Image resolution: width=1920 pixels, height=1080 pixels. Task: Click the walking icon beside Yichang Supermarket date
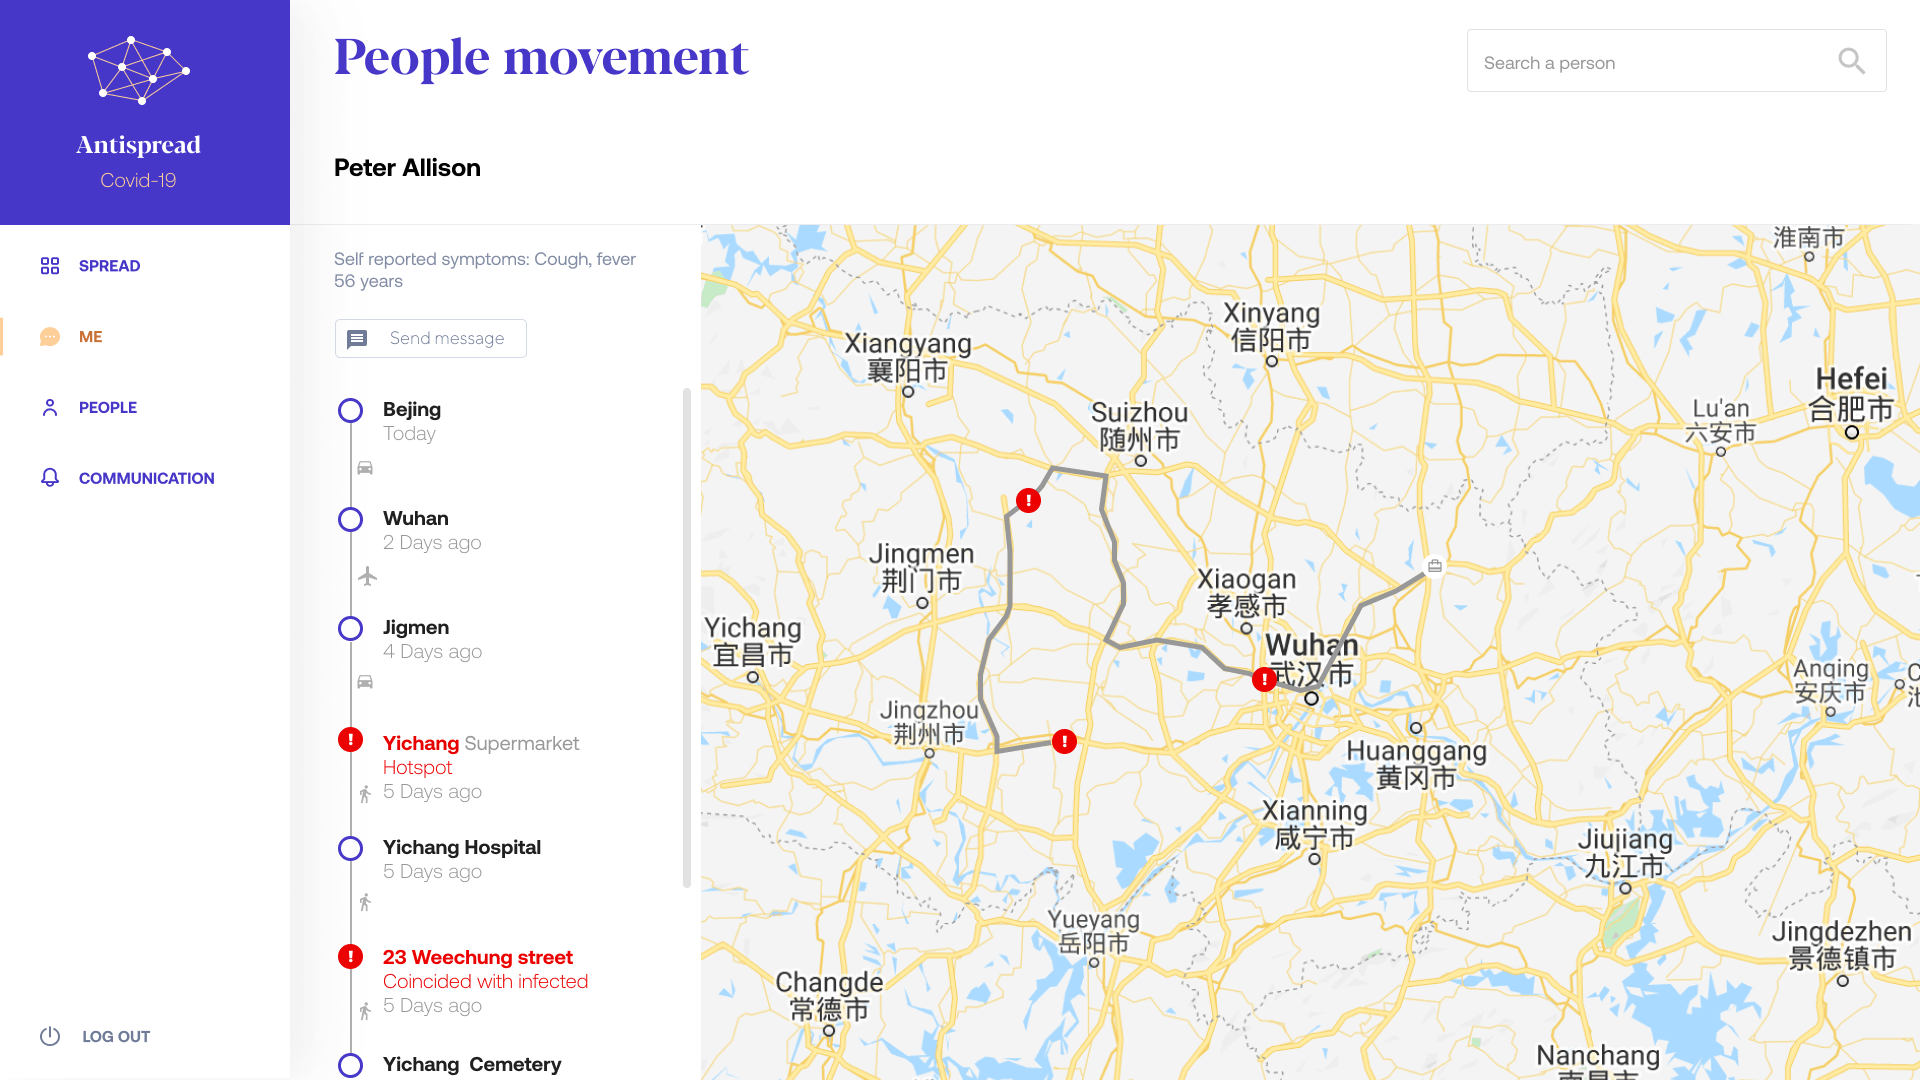(x=365, y=794)
